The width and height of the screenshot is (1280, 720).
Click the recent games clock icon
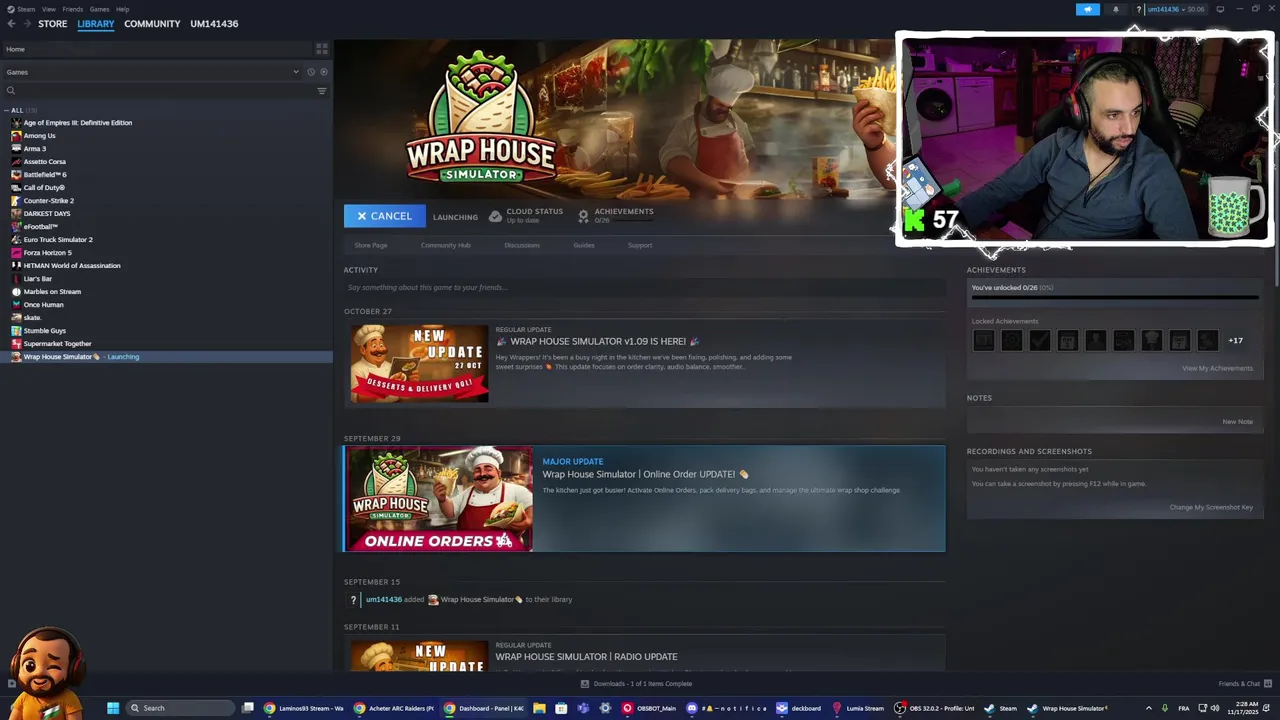point(311,72)
